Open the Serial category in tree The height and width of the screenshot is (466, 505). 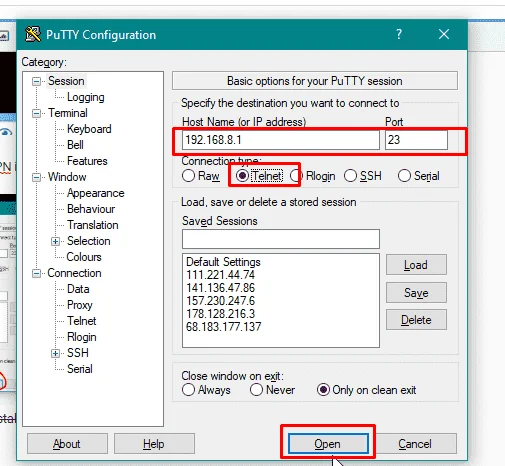79,369
